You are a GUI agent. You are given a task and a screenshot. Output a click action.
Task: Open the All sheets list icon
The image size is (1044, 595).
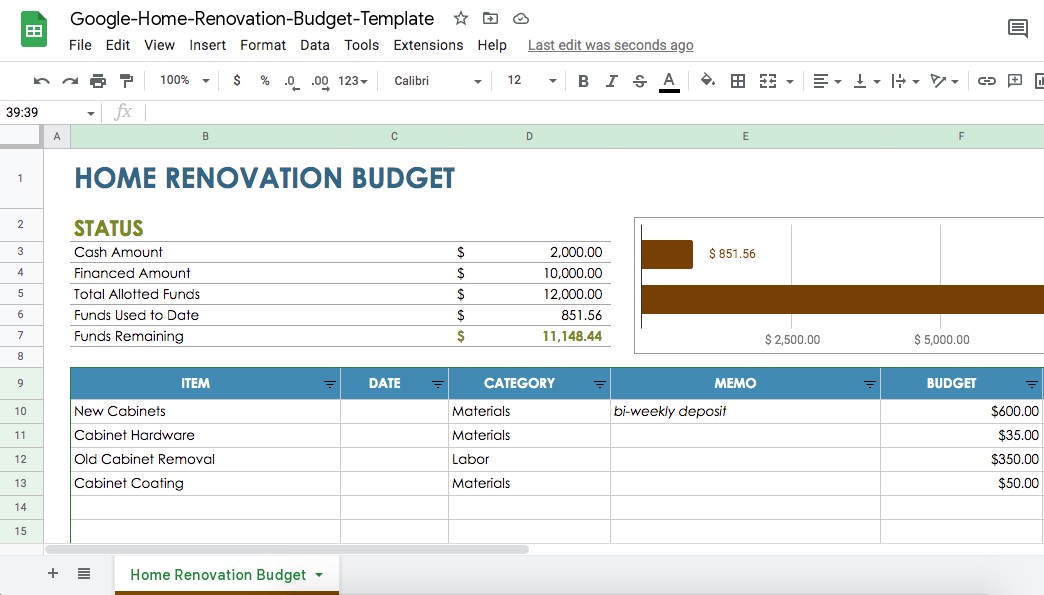84,573
